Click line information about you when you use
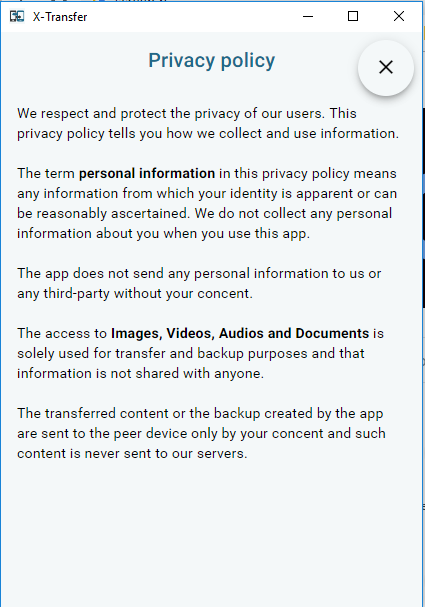 pos(163,234)
